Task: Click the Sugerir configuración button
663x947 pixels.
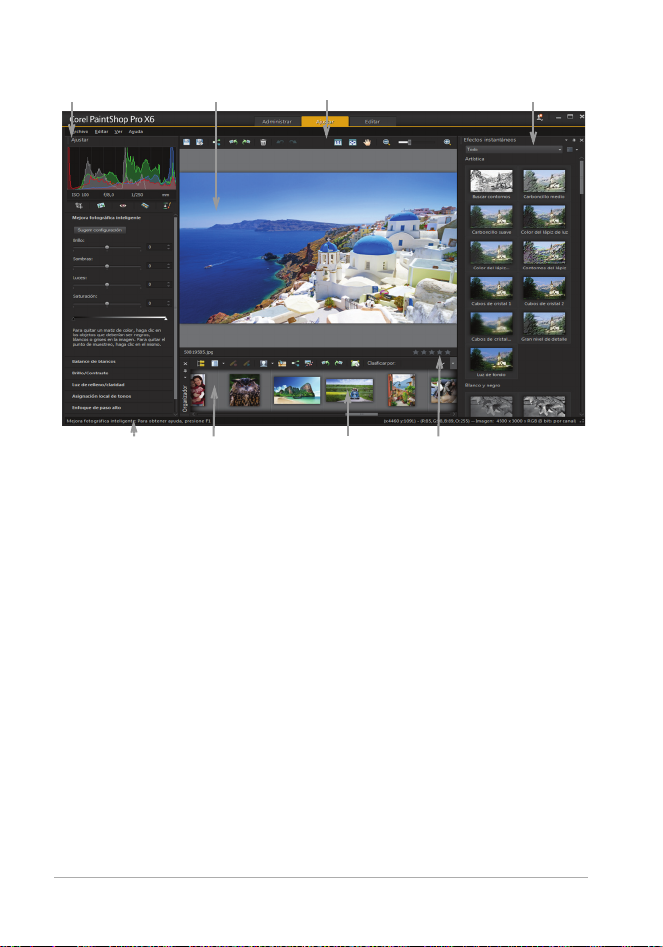Action: [100, 230]
